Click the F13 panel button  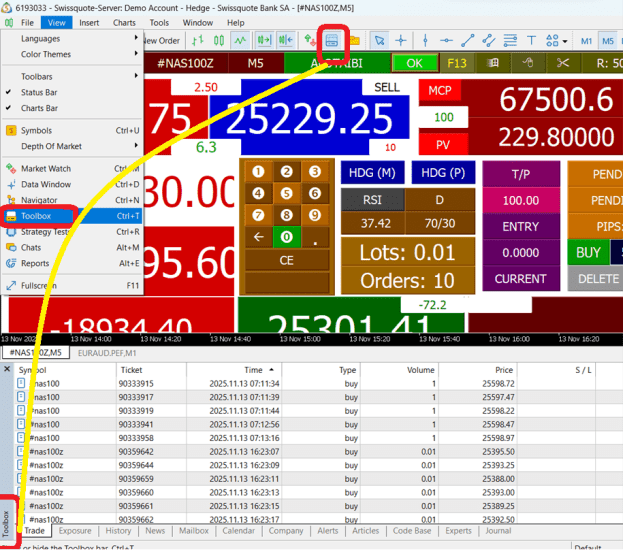point(457,63)
